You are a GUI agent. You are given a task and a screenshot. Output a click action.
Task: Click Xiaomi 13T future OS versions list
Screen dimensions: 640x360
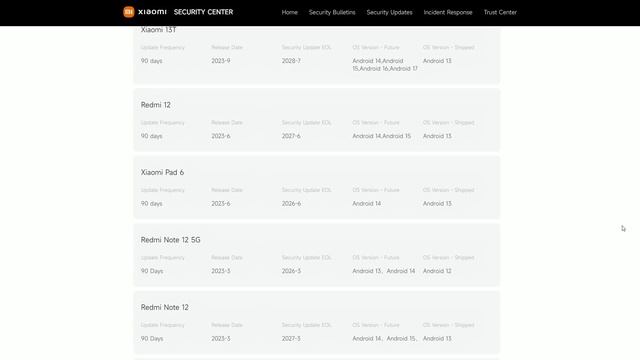point(385,64)
